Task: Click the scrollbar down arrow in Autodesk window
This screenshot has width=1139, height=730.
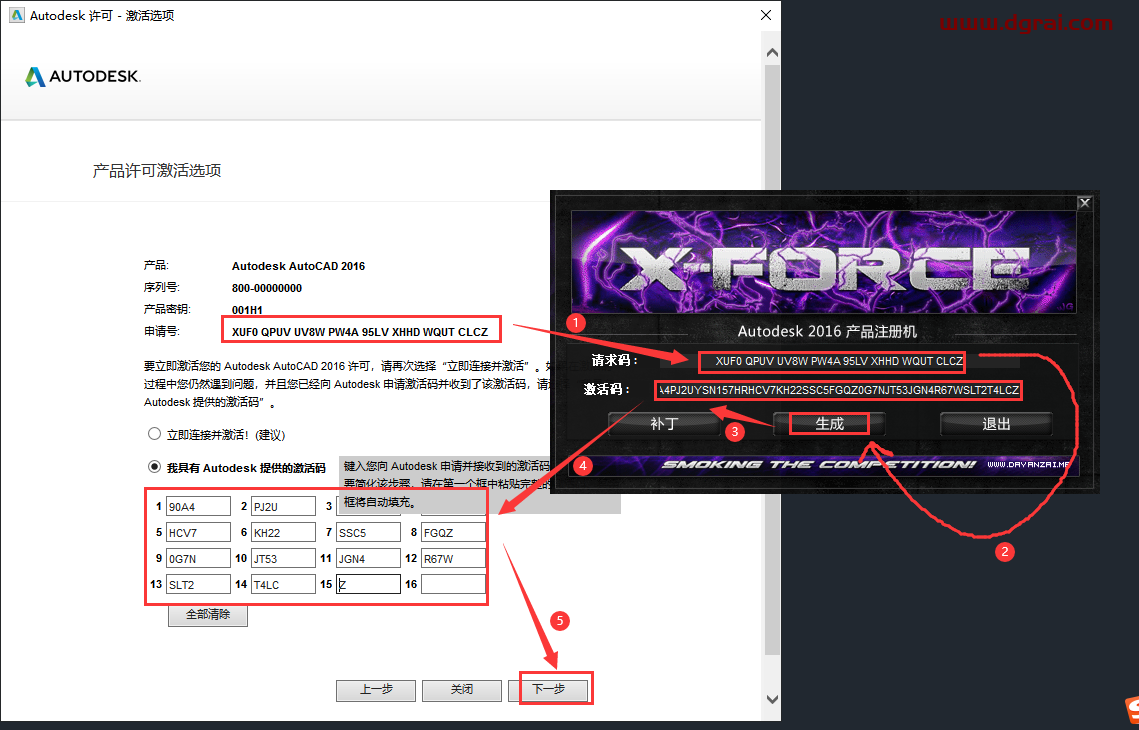Action: tap(772, 699)
